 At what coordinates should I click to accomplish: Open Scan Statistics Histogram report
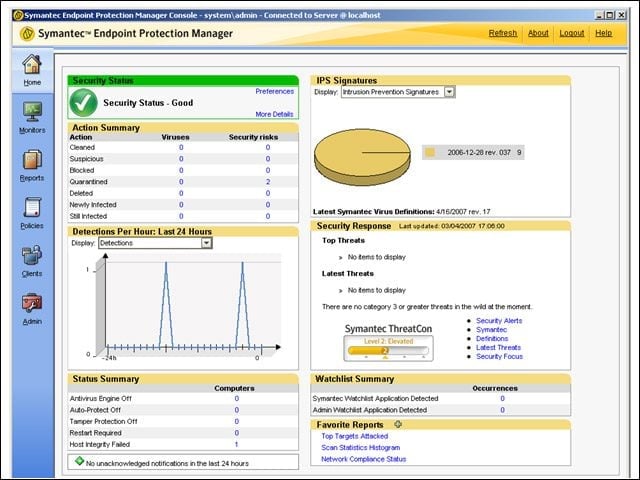click(x=360, y=447)
